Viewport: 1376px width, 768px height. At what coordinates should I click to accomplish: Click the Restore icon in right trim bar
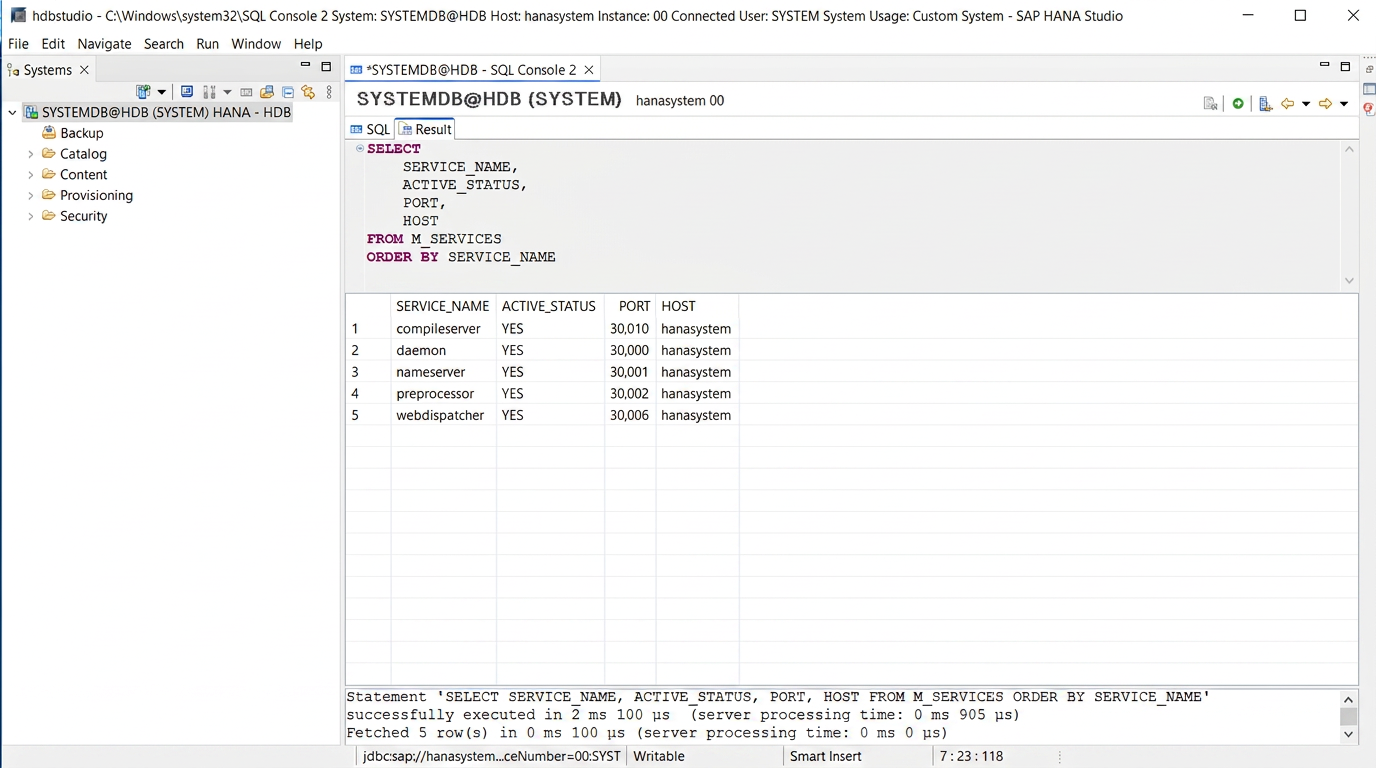(x=1369, y=69)
